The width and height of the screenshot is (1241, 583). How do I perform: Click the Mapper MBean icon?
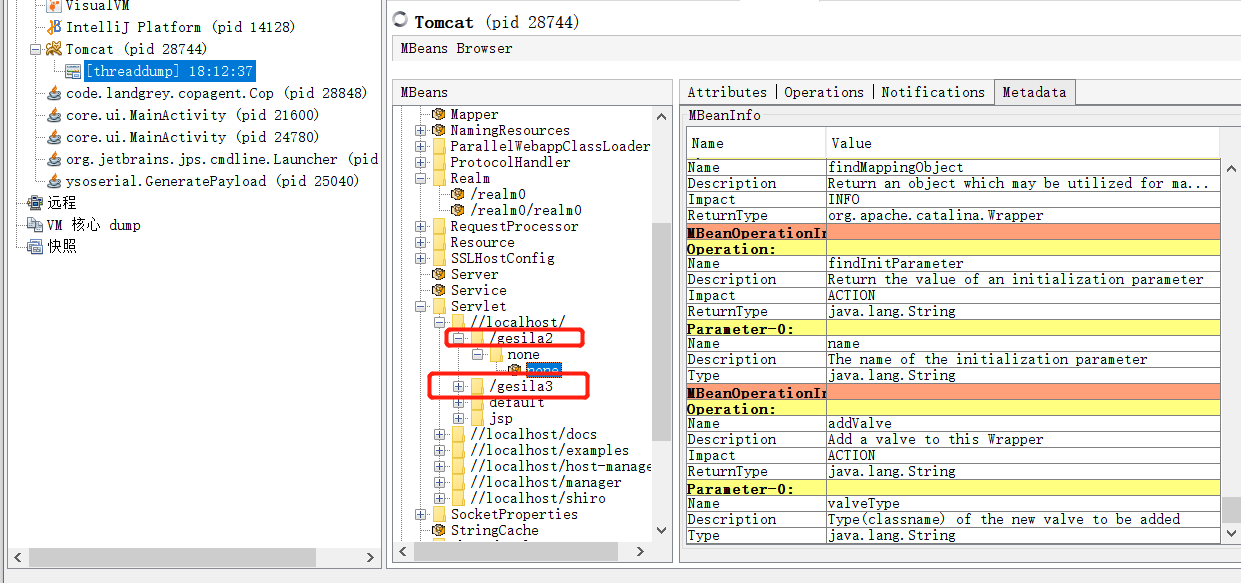[x=438, y=114]
